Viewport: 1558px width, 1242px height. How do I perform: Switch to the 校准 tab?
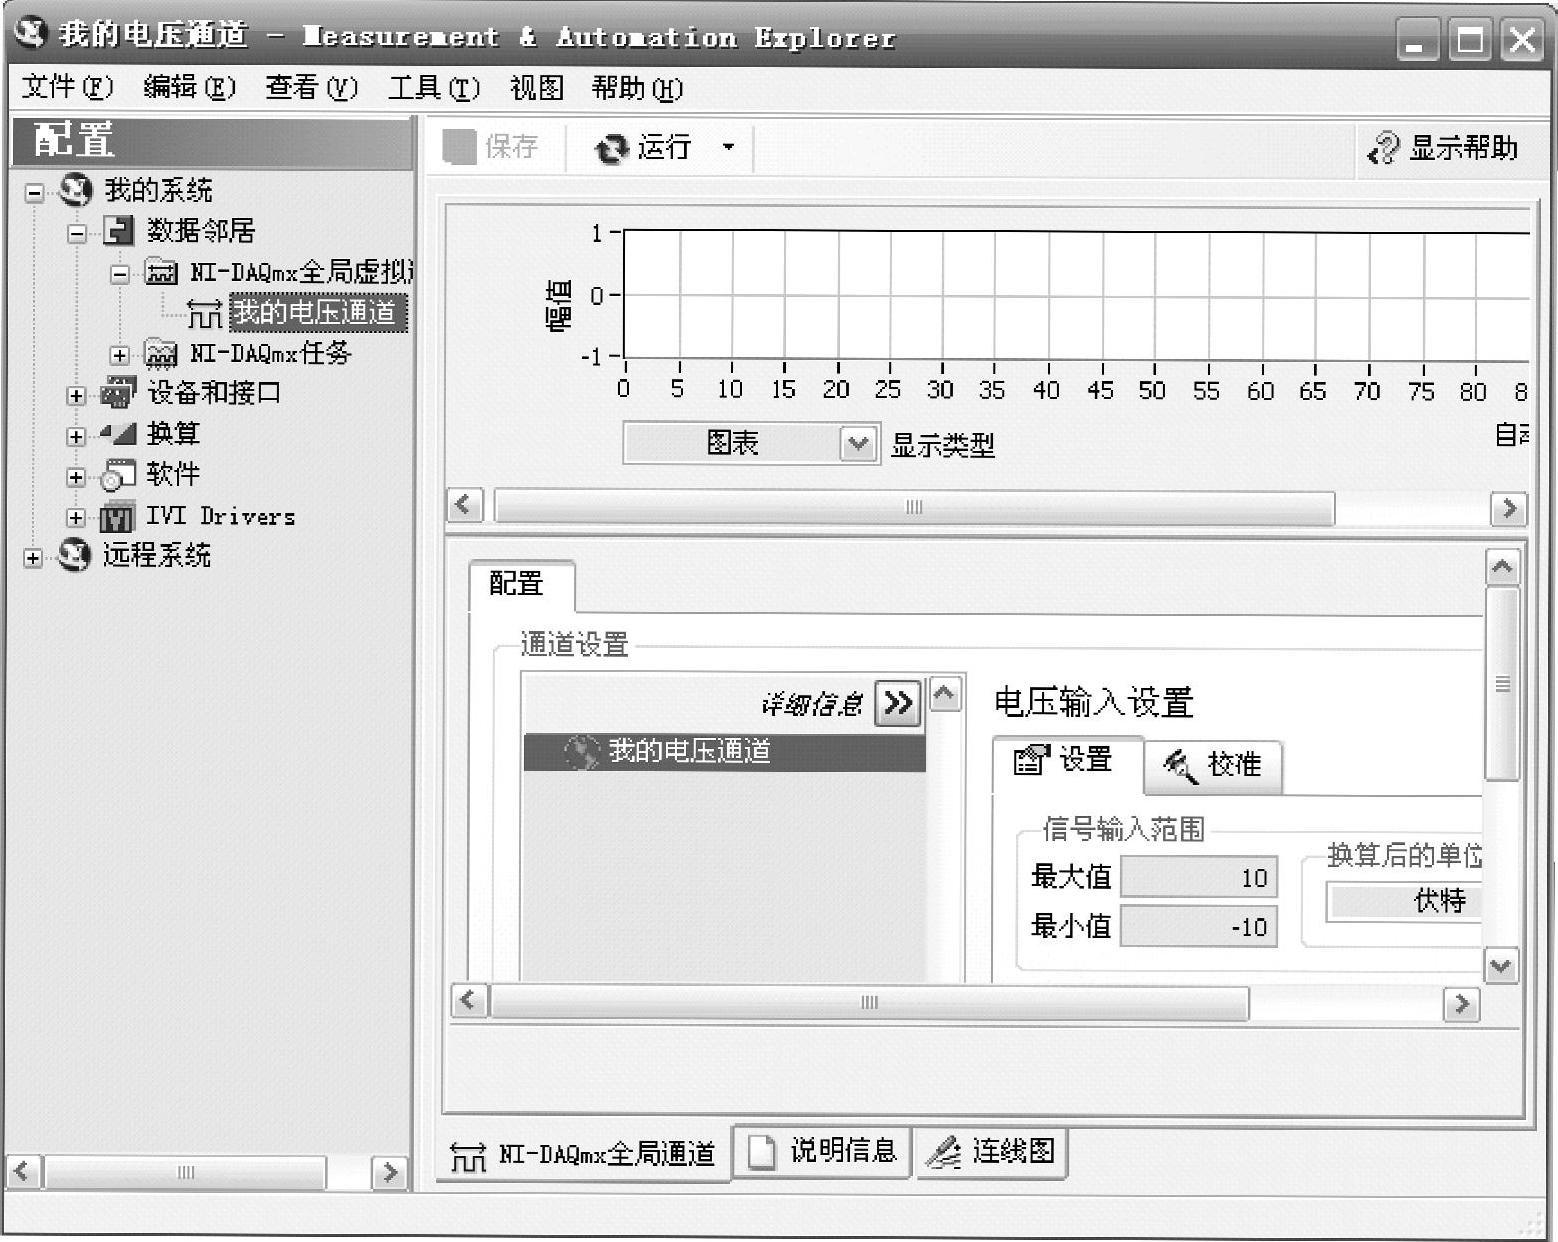tap(1212, 766)
